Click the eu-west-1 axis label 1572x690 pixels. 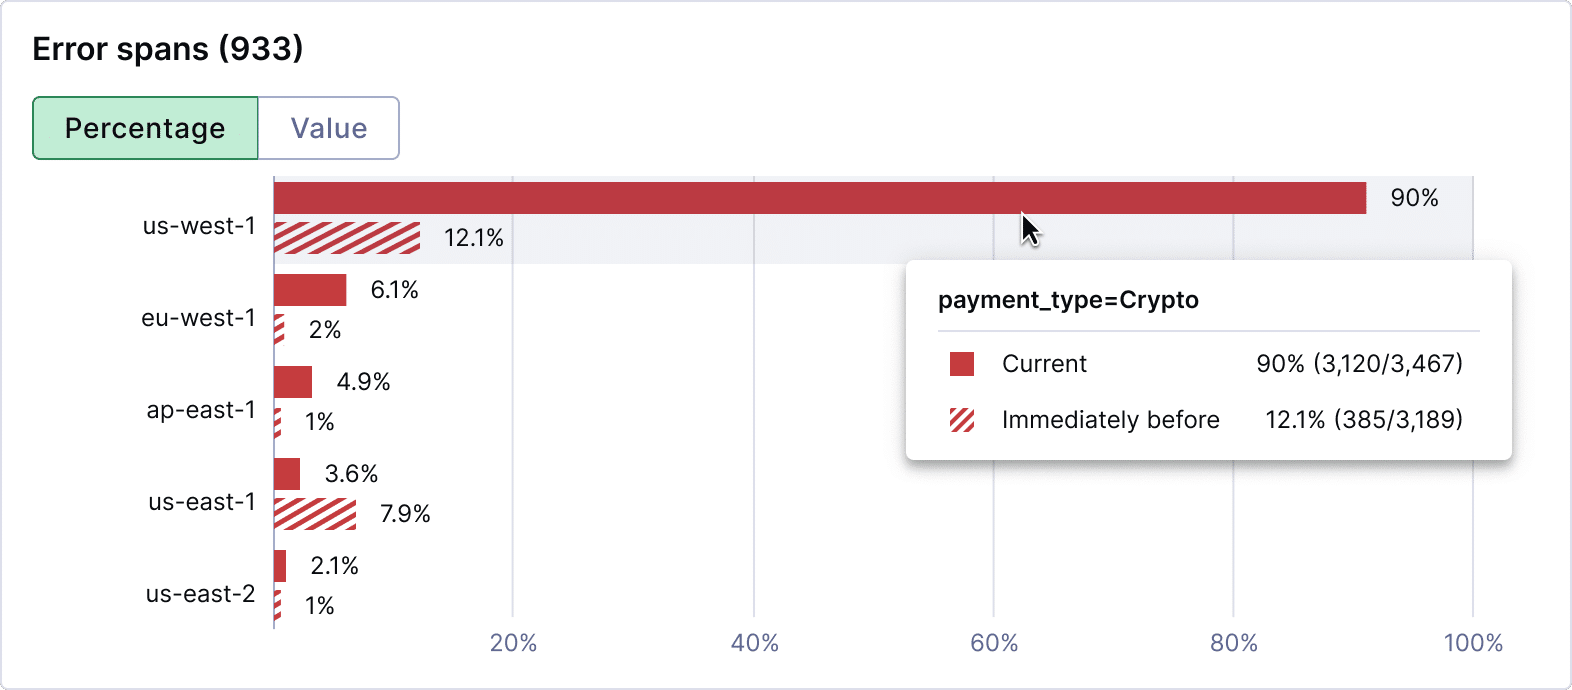click(x=198, y=318)
